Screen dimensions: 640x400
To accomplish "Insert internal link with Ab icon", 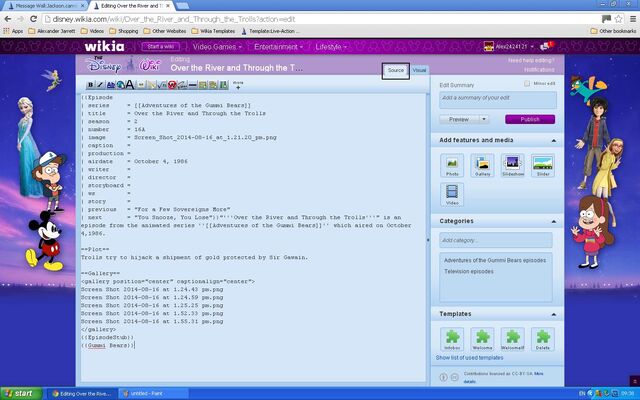I will (111, 85).
